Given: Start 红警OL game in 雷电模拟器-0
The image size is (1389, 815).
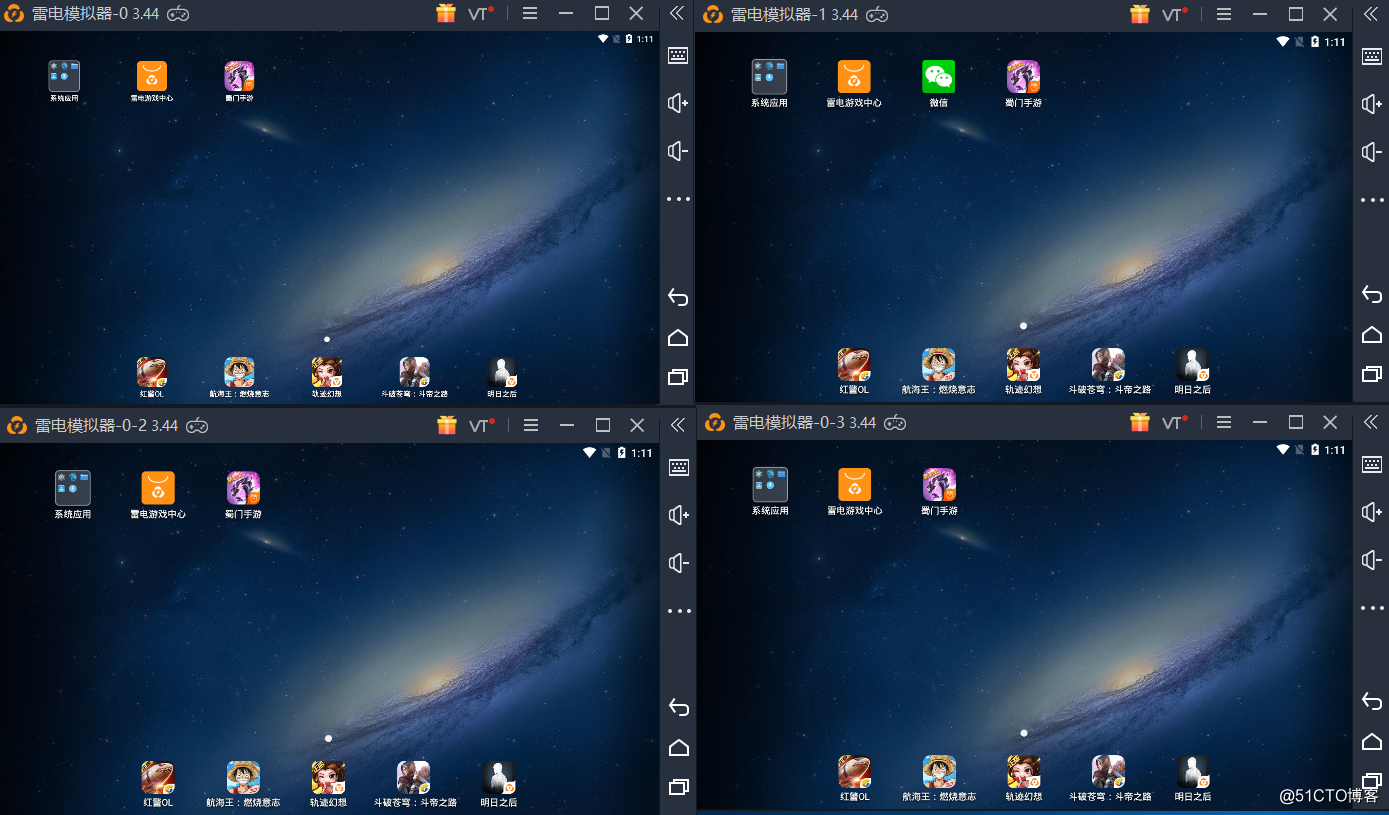Looking at the screenshot, I should tap(152, 372).
